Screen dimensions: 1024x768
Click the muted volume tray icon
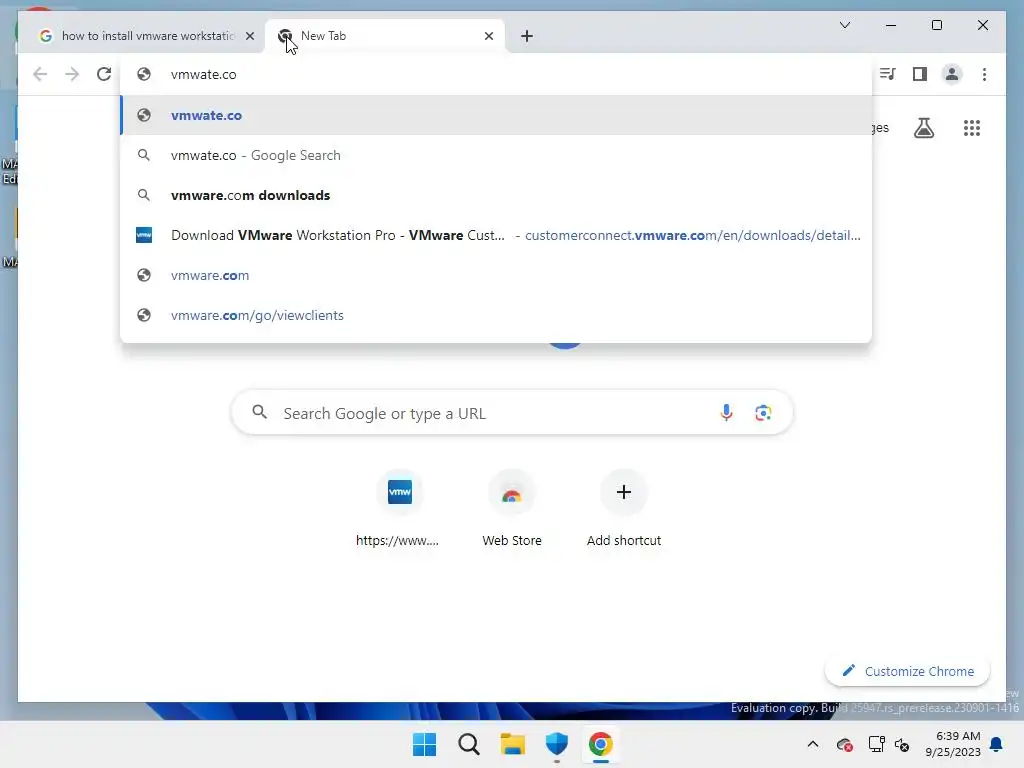tap(902, 744)
